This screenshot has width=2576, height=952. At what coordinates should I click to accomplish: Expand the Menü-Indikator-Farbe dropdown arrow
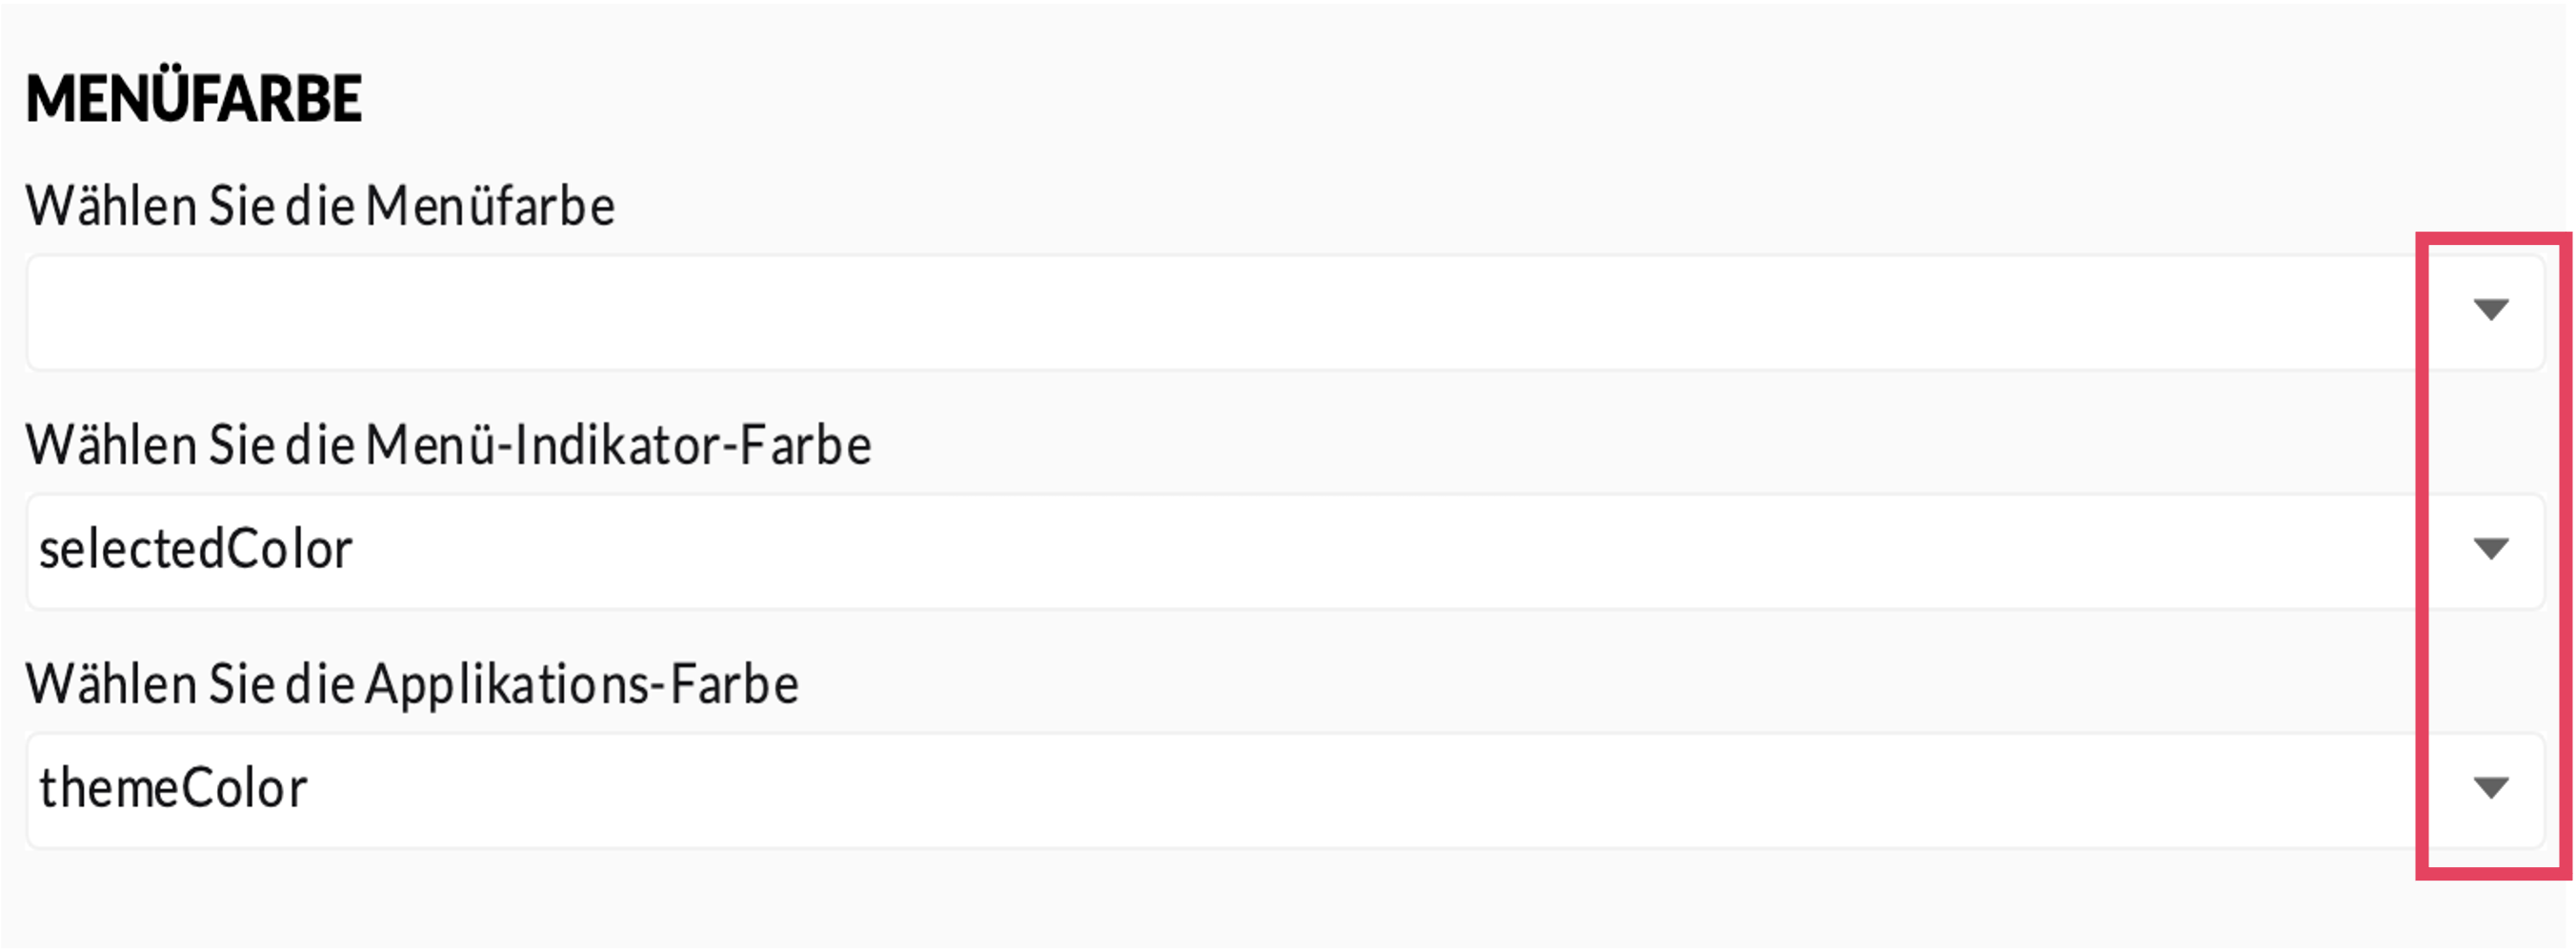[x=2490, y=549]
